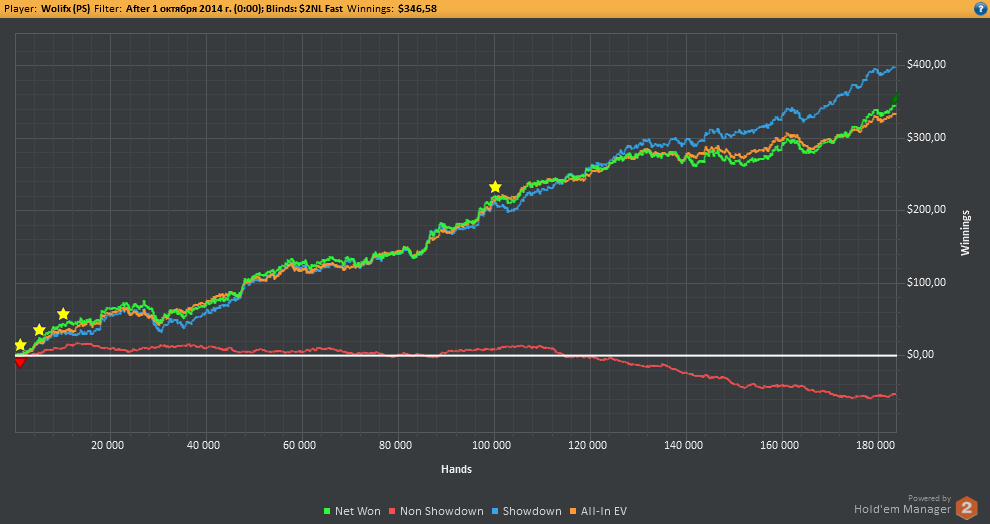This screenshot has height=524, width=990.
Task: Click the $200,00 axis label
Action: (926, 210)
